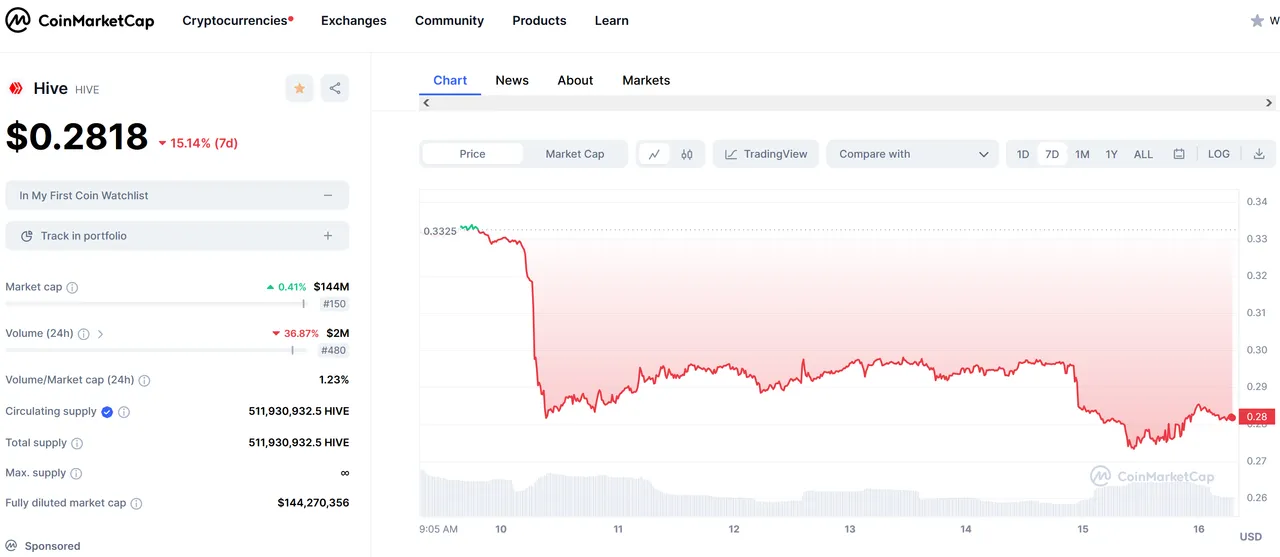Click the Sponsored label icon
Screen dimensions: 1280x557
pos(12,546)
